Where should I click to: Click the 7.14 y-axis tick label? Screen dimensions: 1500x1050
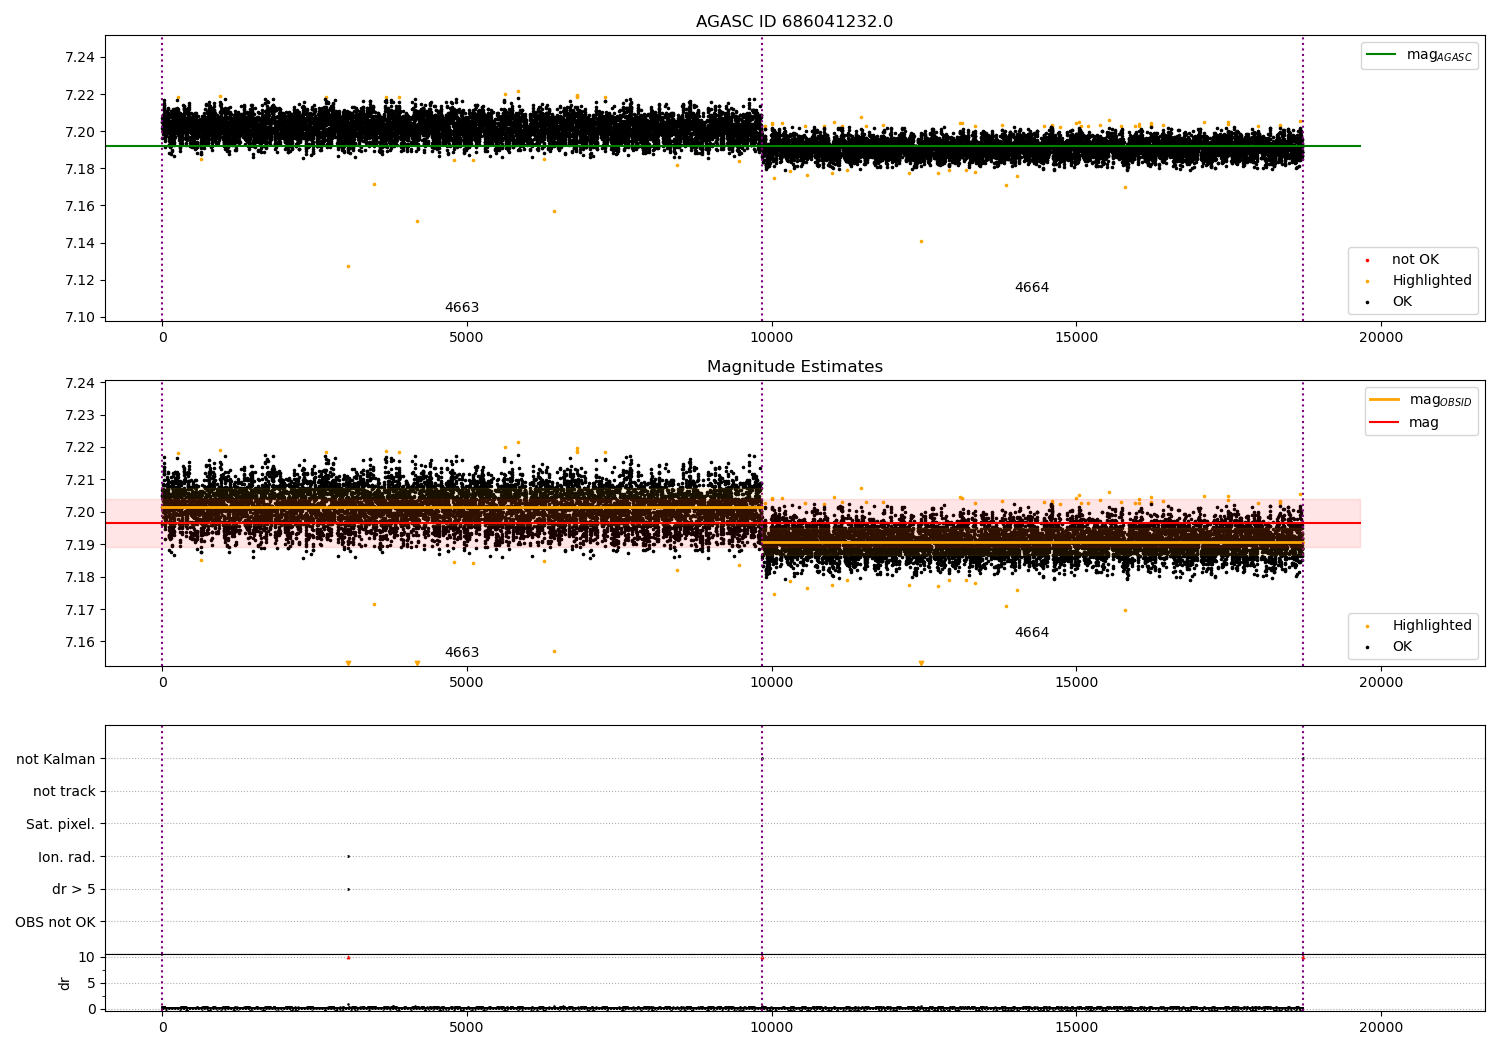pyautogui.click(x=79, y=244)
